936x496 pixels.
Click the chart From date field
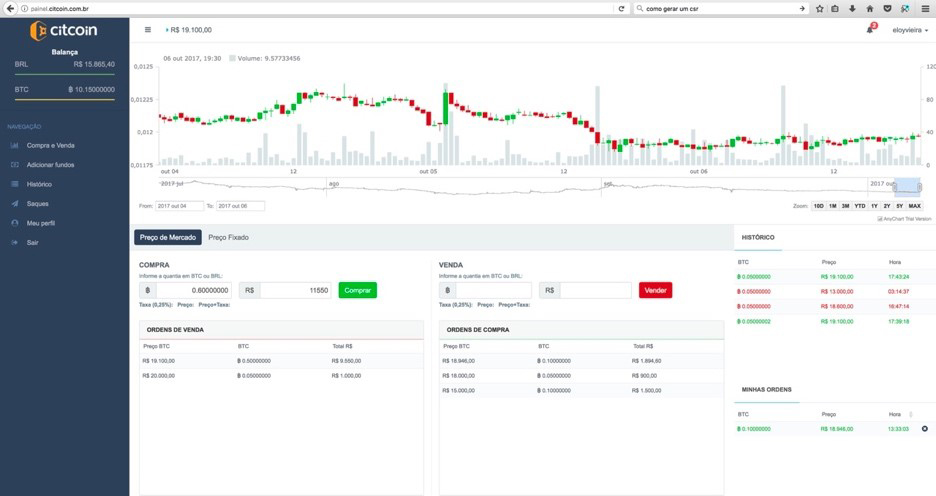click(179, 206)
